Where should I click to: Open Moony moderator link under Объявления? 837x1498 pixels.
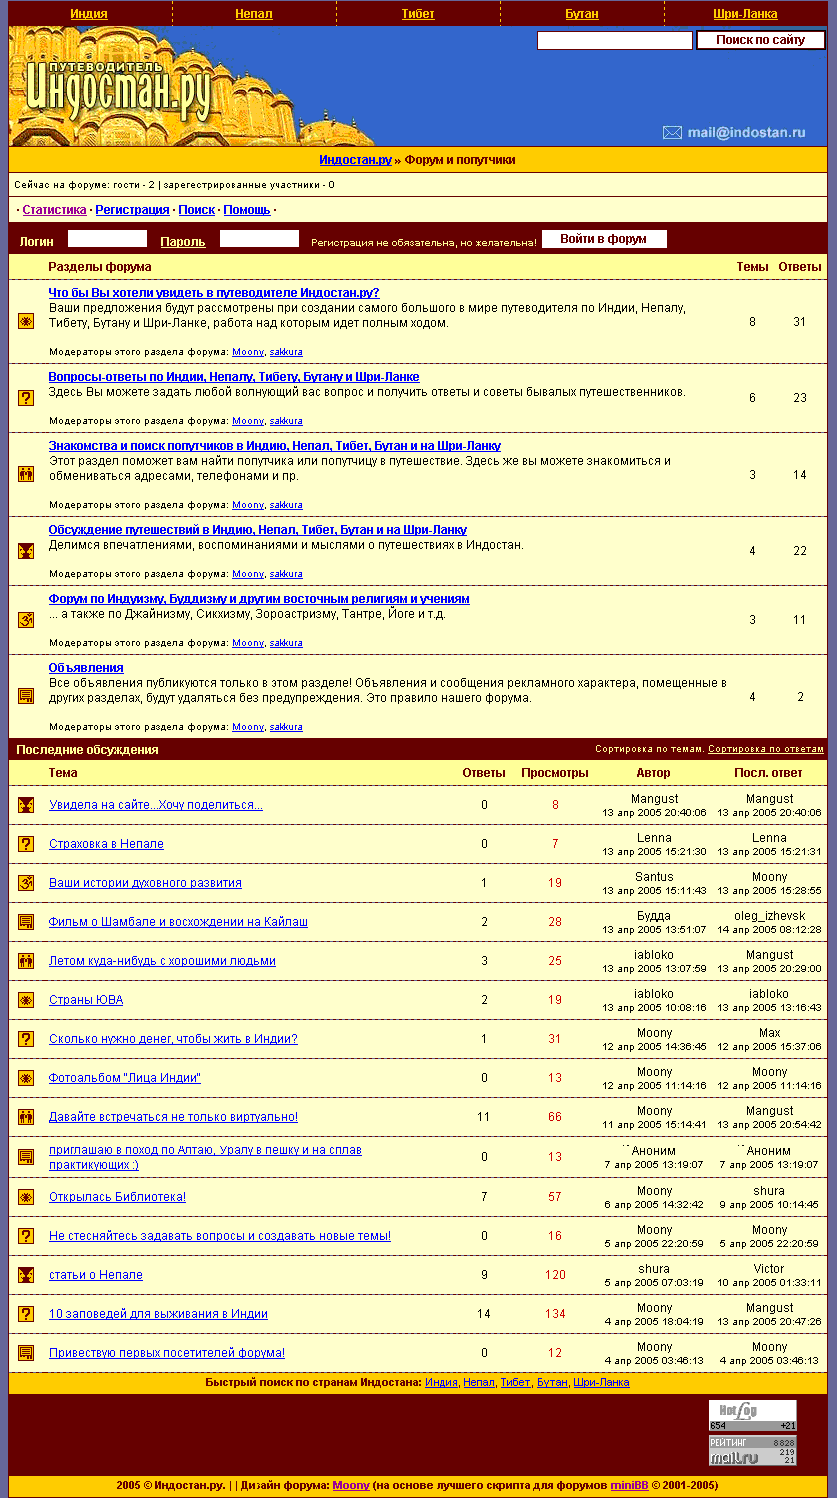(248, 727)
